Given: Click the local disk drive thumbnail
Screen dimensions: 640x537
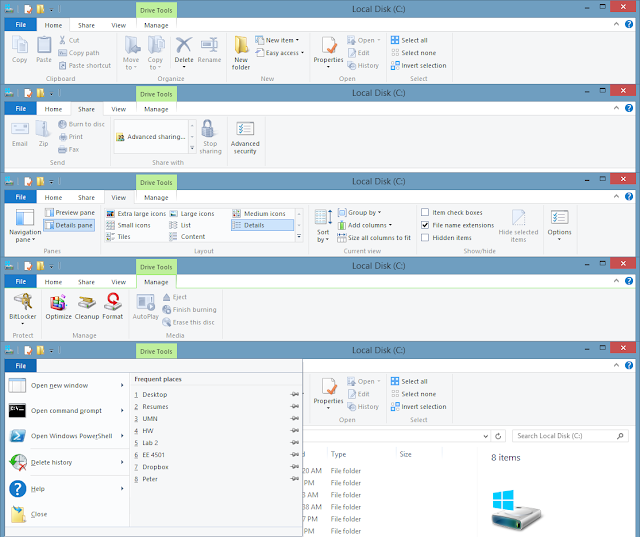Looking at the screenshot, I should (516, 510).
